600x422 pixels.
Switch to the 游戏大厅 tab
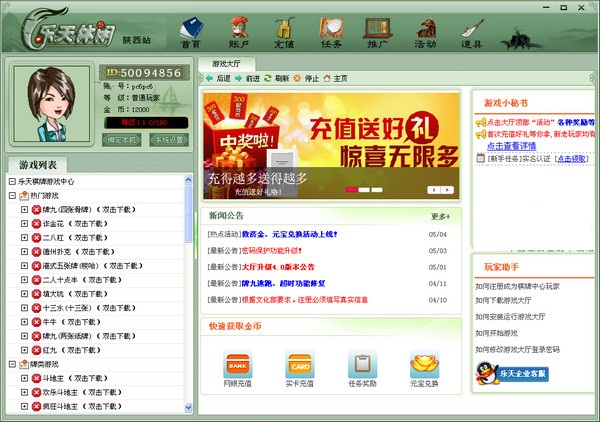coord(227,64)
